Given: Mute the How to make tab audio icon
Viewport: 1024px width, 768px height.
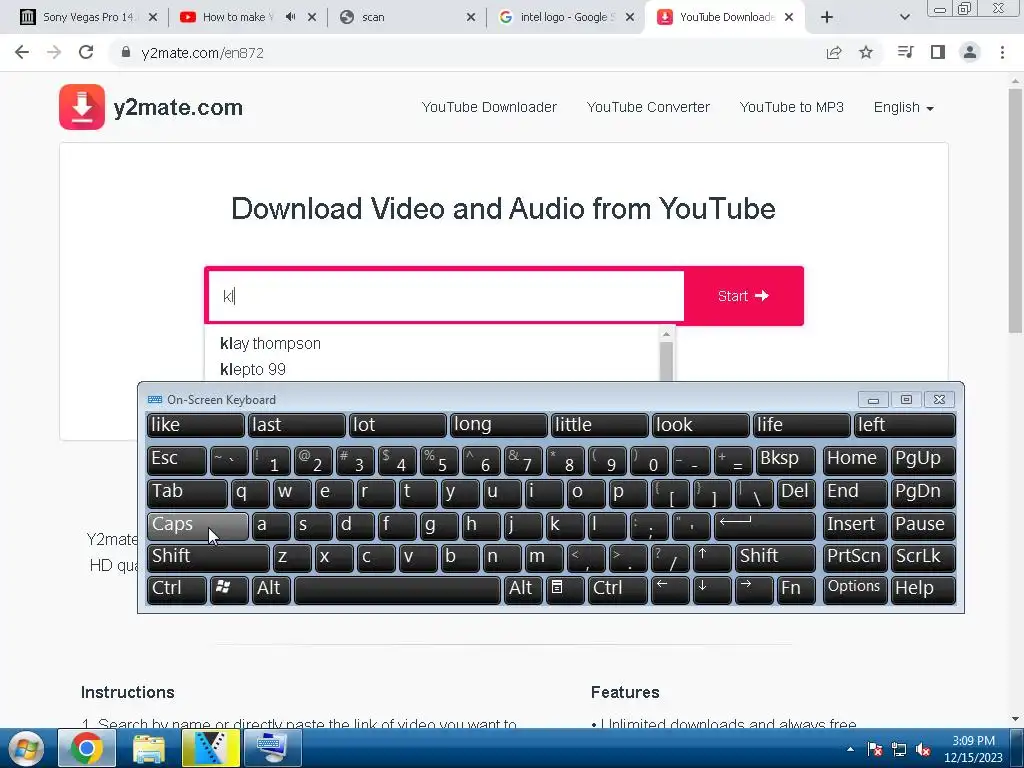Looking at the screenshot, I should [x=291, y=17].
